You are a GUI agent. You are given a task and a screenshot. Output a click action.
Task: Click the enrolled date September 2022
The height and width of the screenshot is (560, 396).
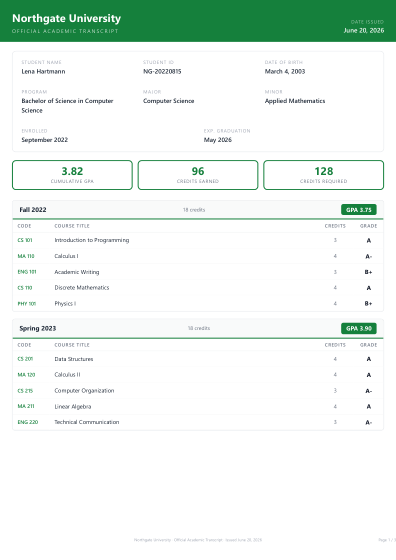(x=45, y=140)
